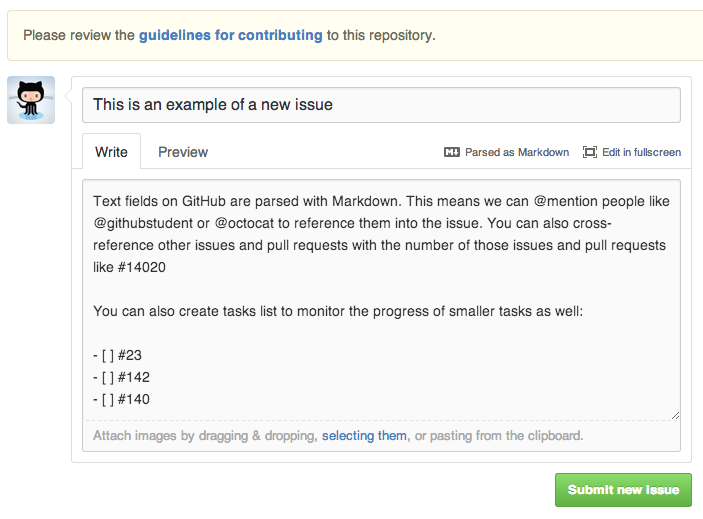
Task: Select the Edit in fullscreen label
Action: pos(641,152)
